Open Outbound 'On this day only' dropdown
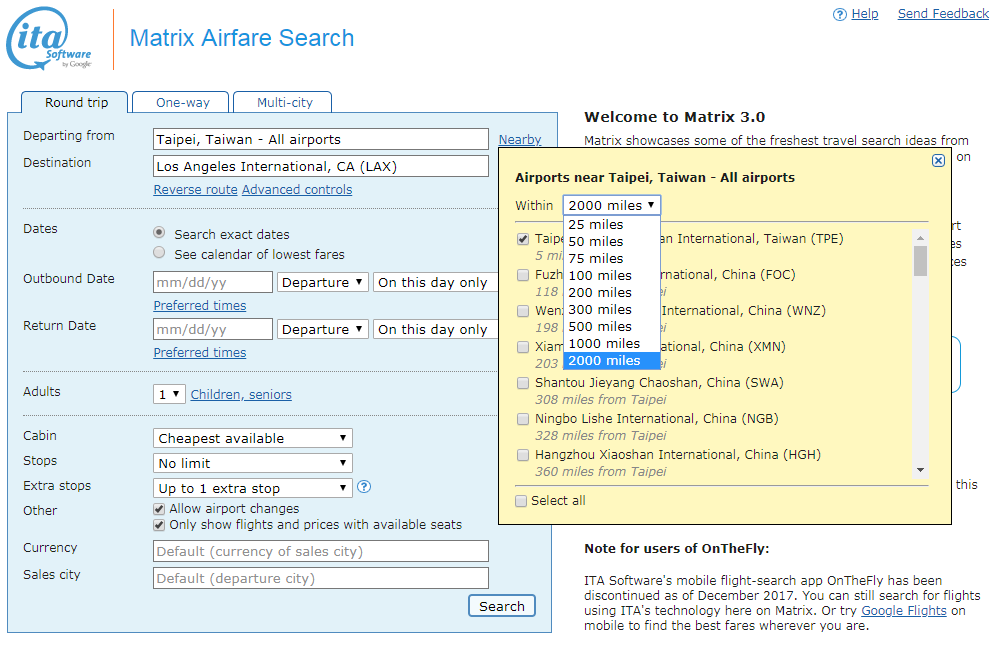 (x=436, y=282)
